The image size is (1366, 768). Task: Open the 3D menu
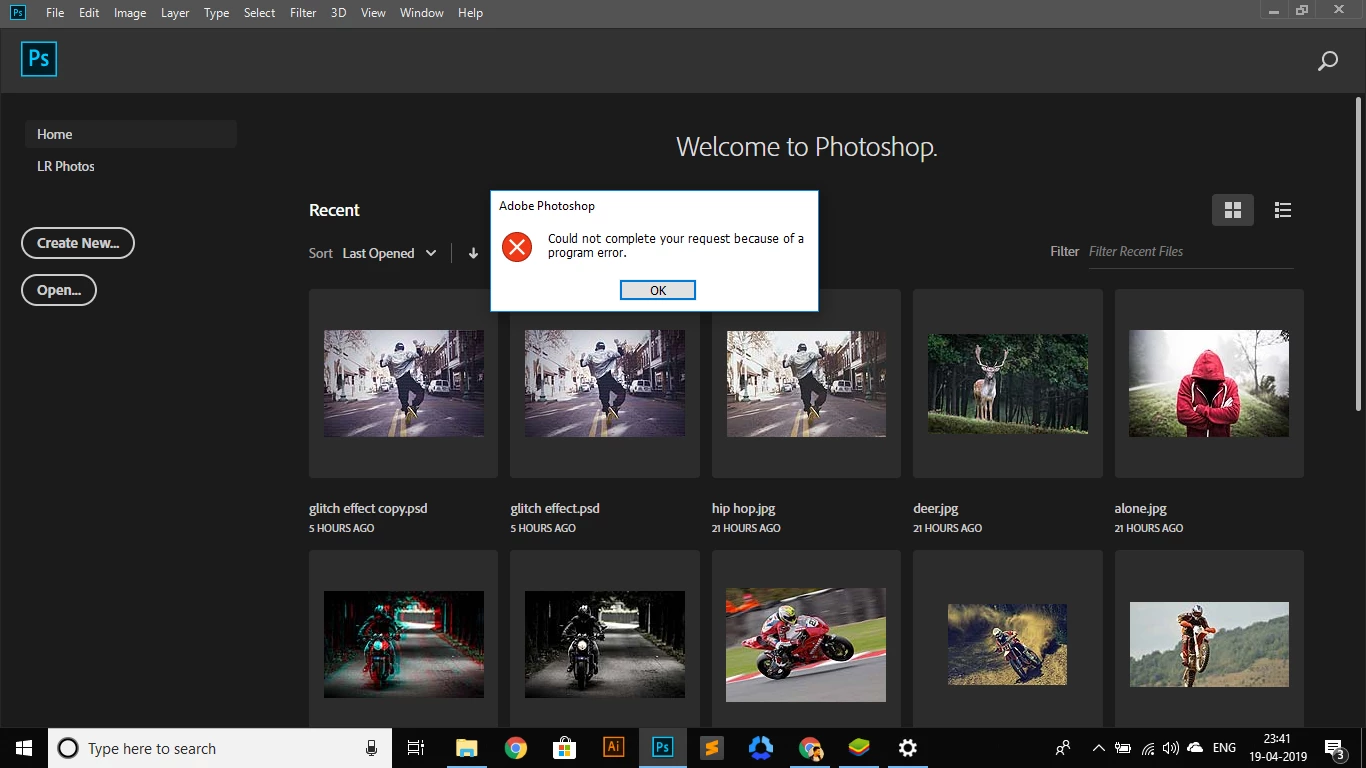tap(339, 13)
